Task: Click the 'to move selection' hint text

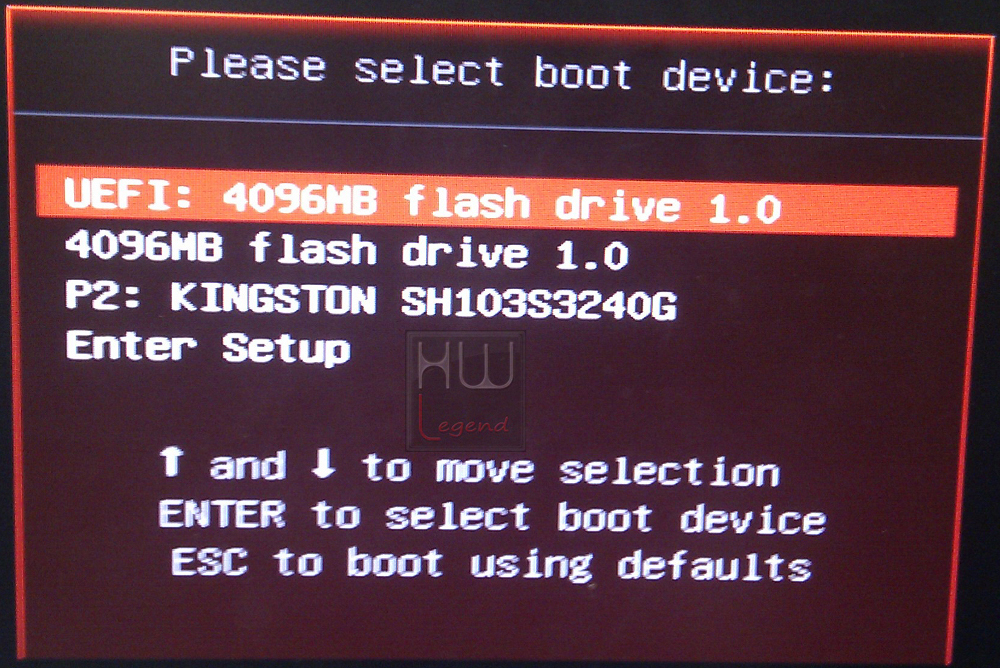Action: pyautogui.click(x=571, y=470)
